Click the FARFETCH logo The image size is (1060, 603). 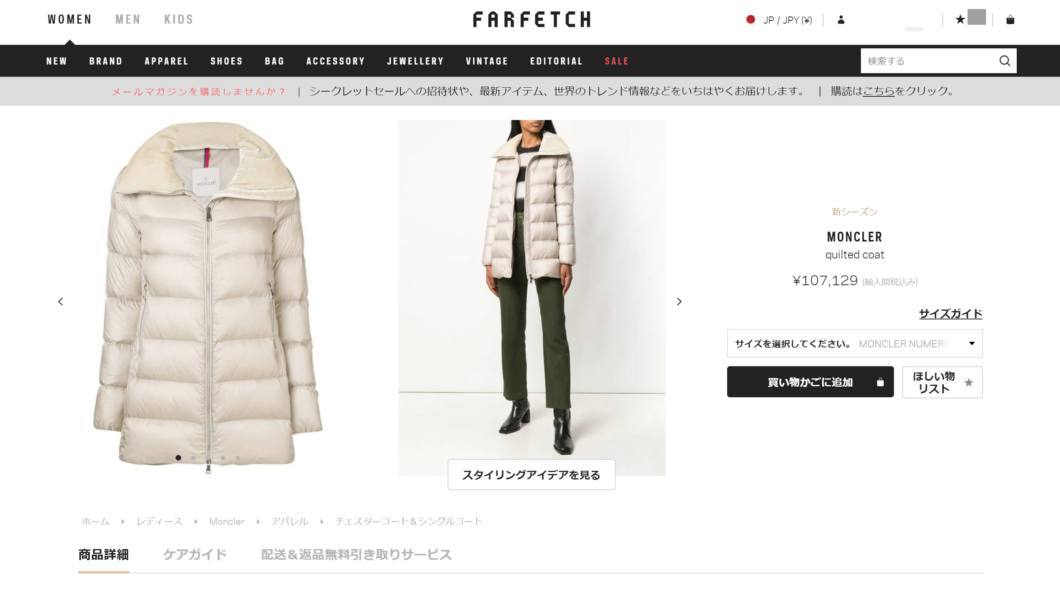(532, 20)
